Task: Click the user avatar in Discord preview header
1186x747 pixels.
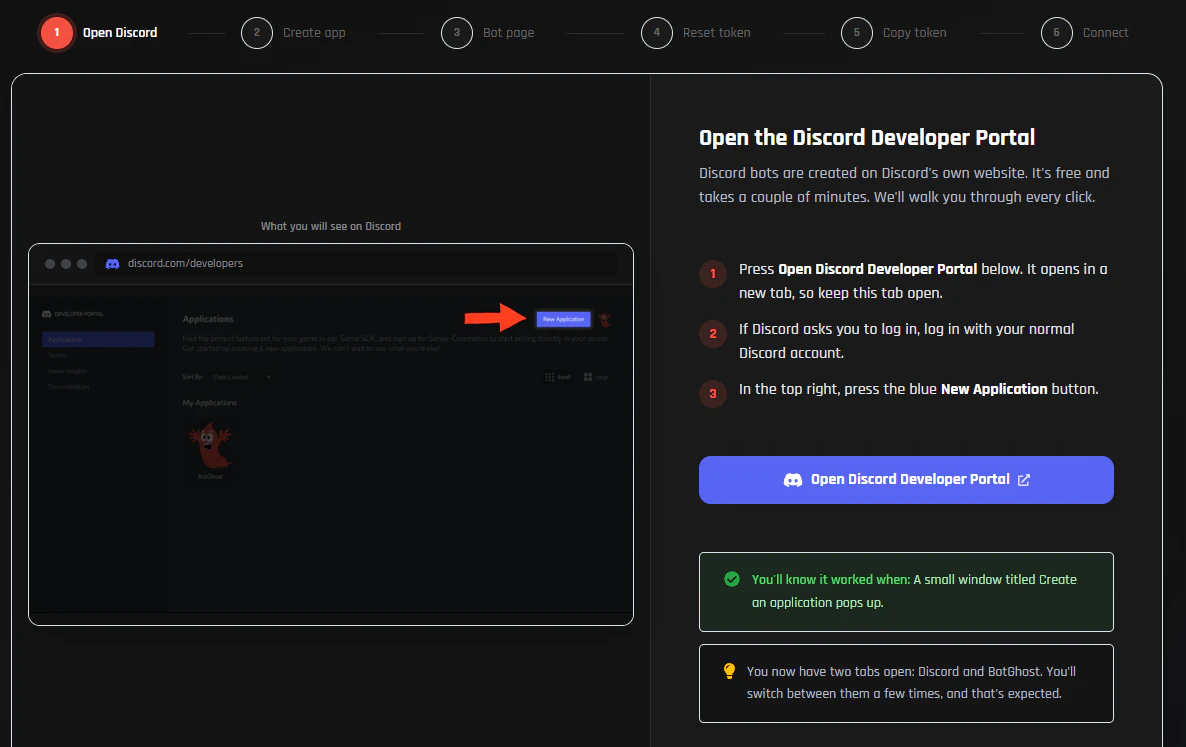Action: [604, 320]
